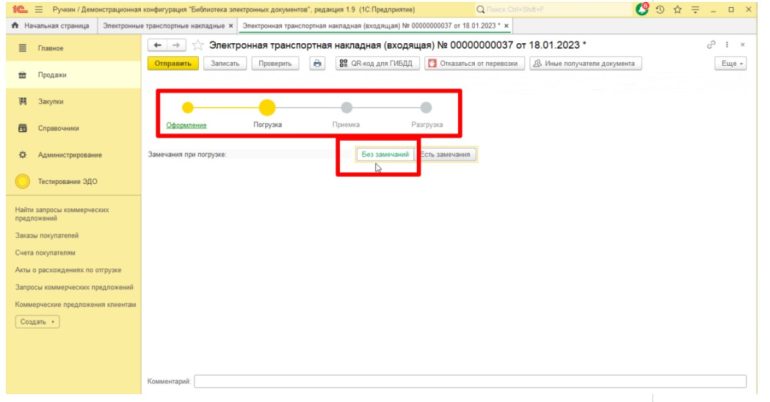Image resolution: width=770 pixels, height=402 pixels.
Task: Select the Оформление stage link
Action: pos(187,125)
